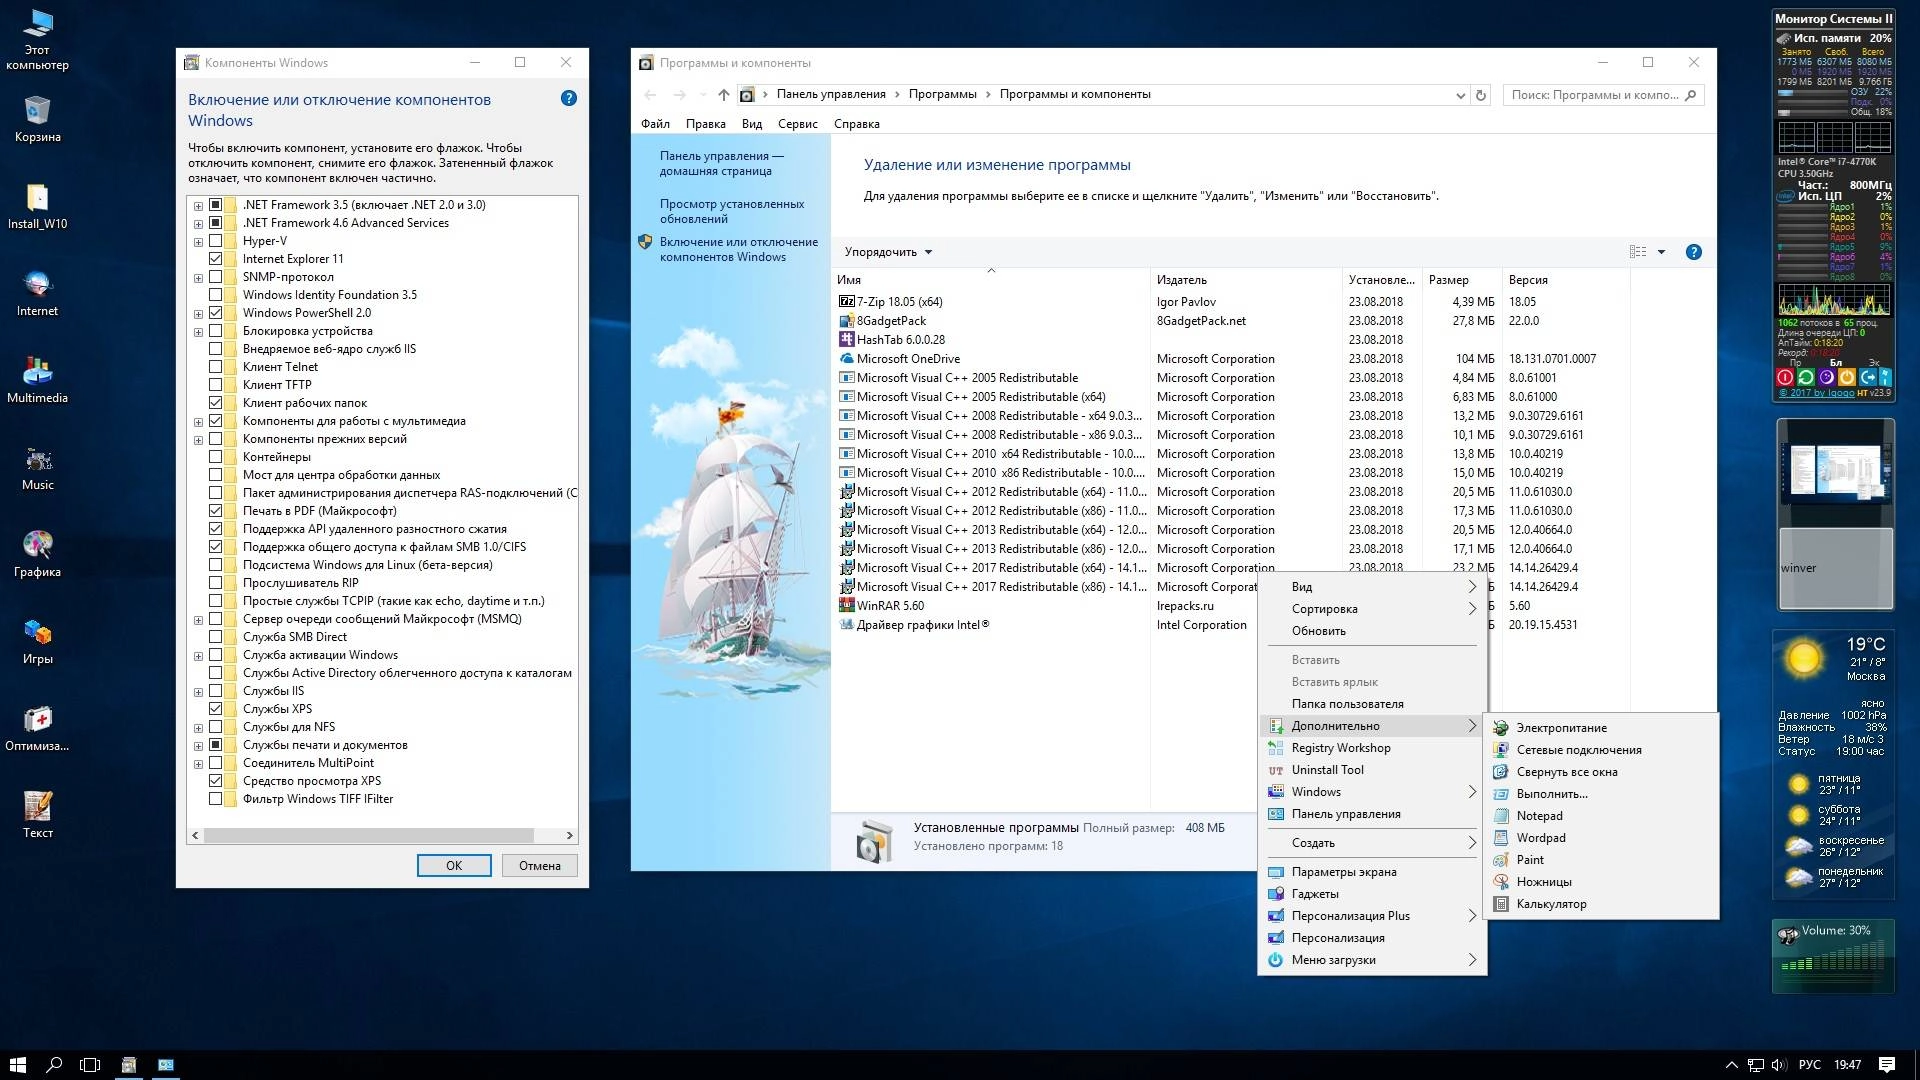Open the address bar history dropdown
This screenshot has height=1080, width=1920.
coord(1460,95)
